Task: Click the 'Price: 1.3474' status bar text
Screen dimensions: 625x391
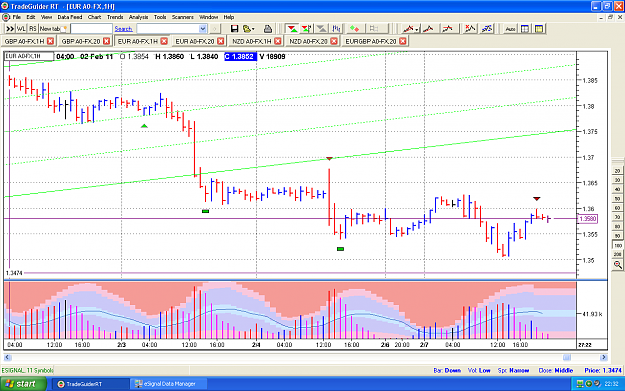Action: [603, 370]
